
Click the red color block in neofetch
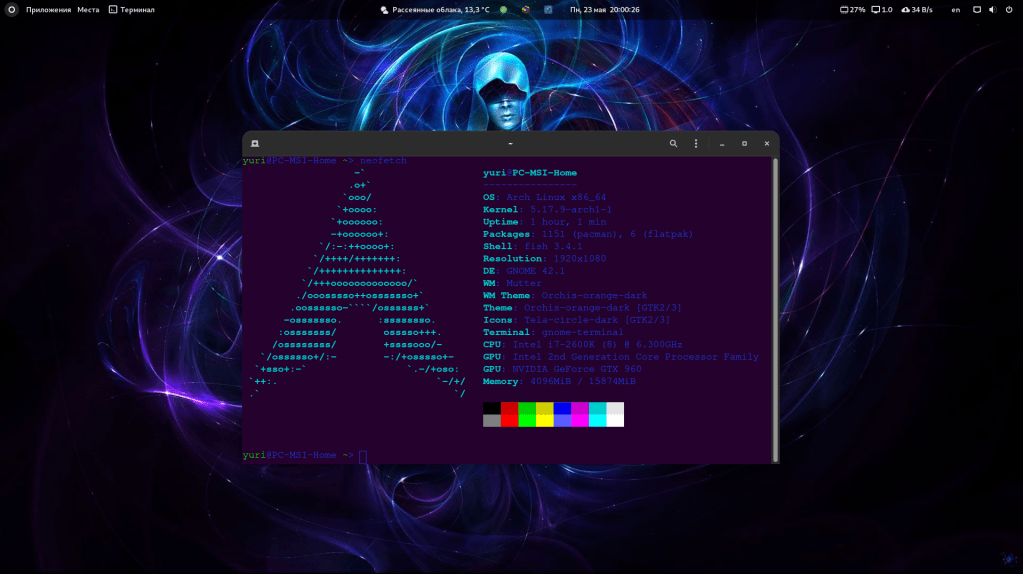pyautogui.click(x=509, y=408)
